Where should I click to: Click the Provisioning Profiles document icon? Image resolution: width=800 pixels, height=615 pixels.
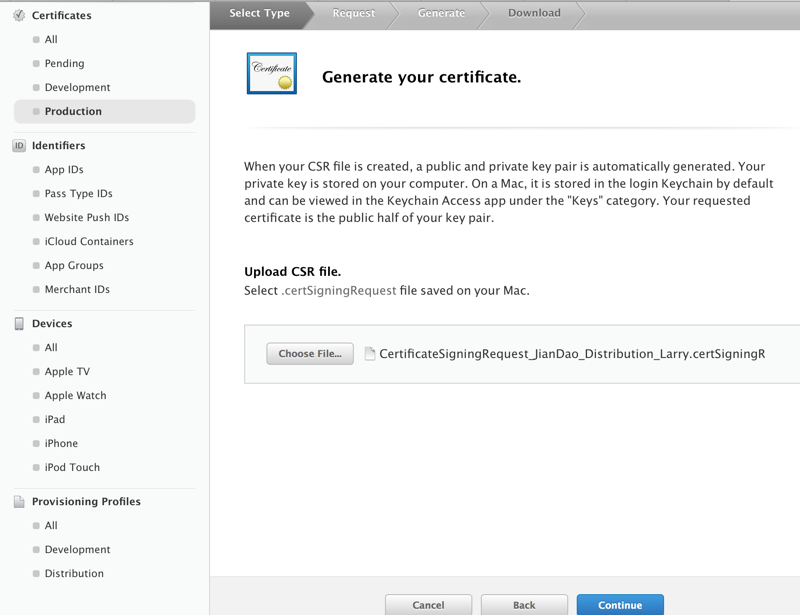(19, 502)
